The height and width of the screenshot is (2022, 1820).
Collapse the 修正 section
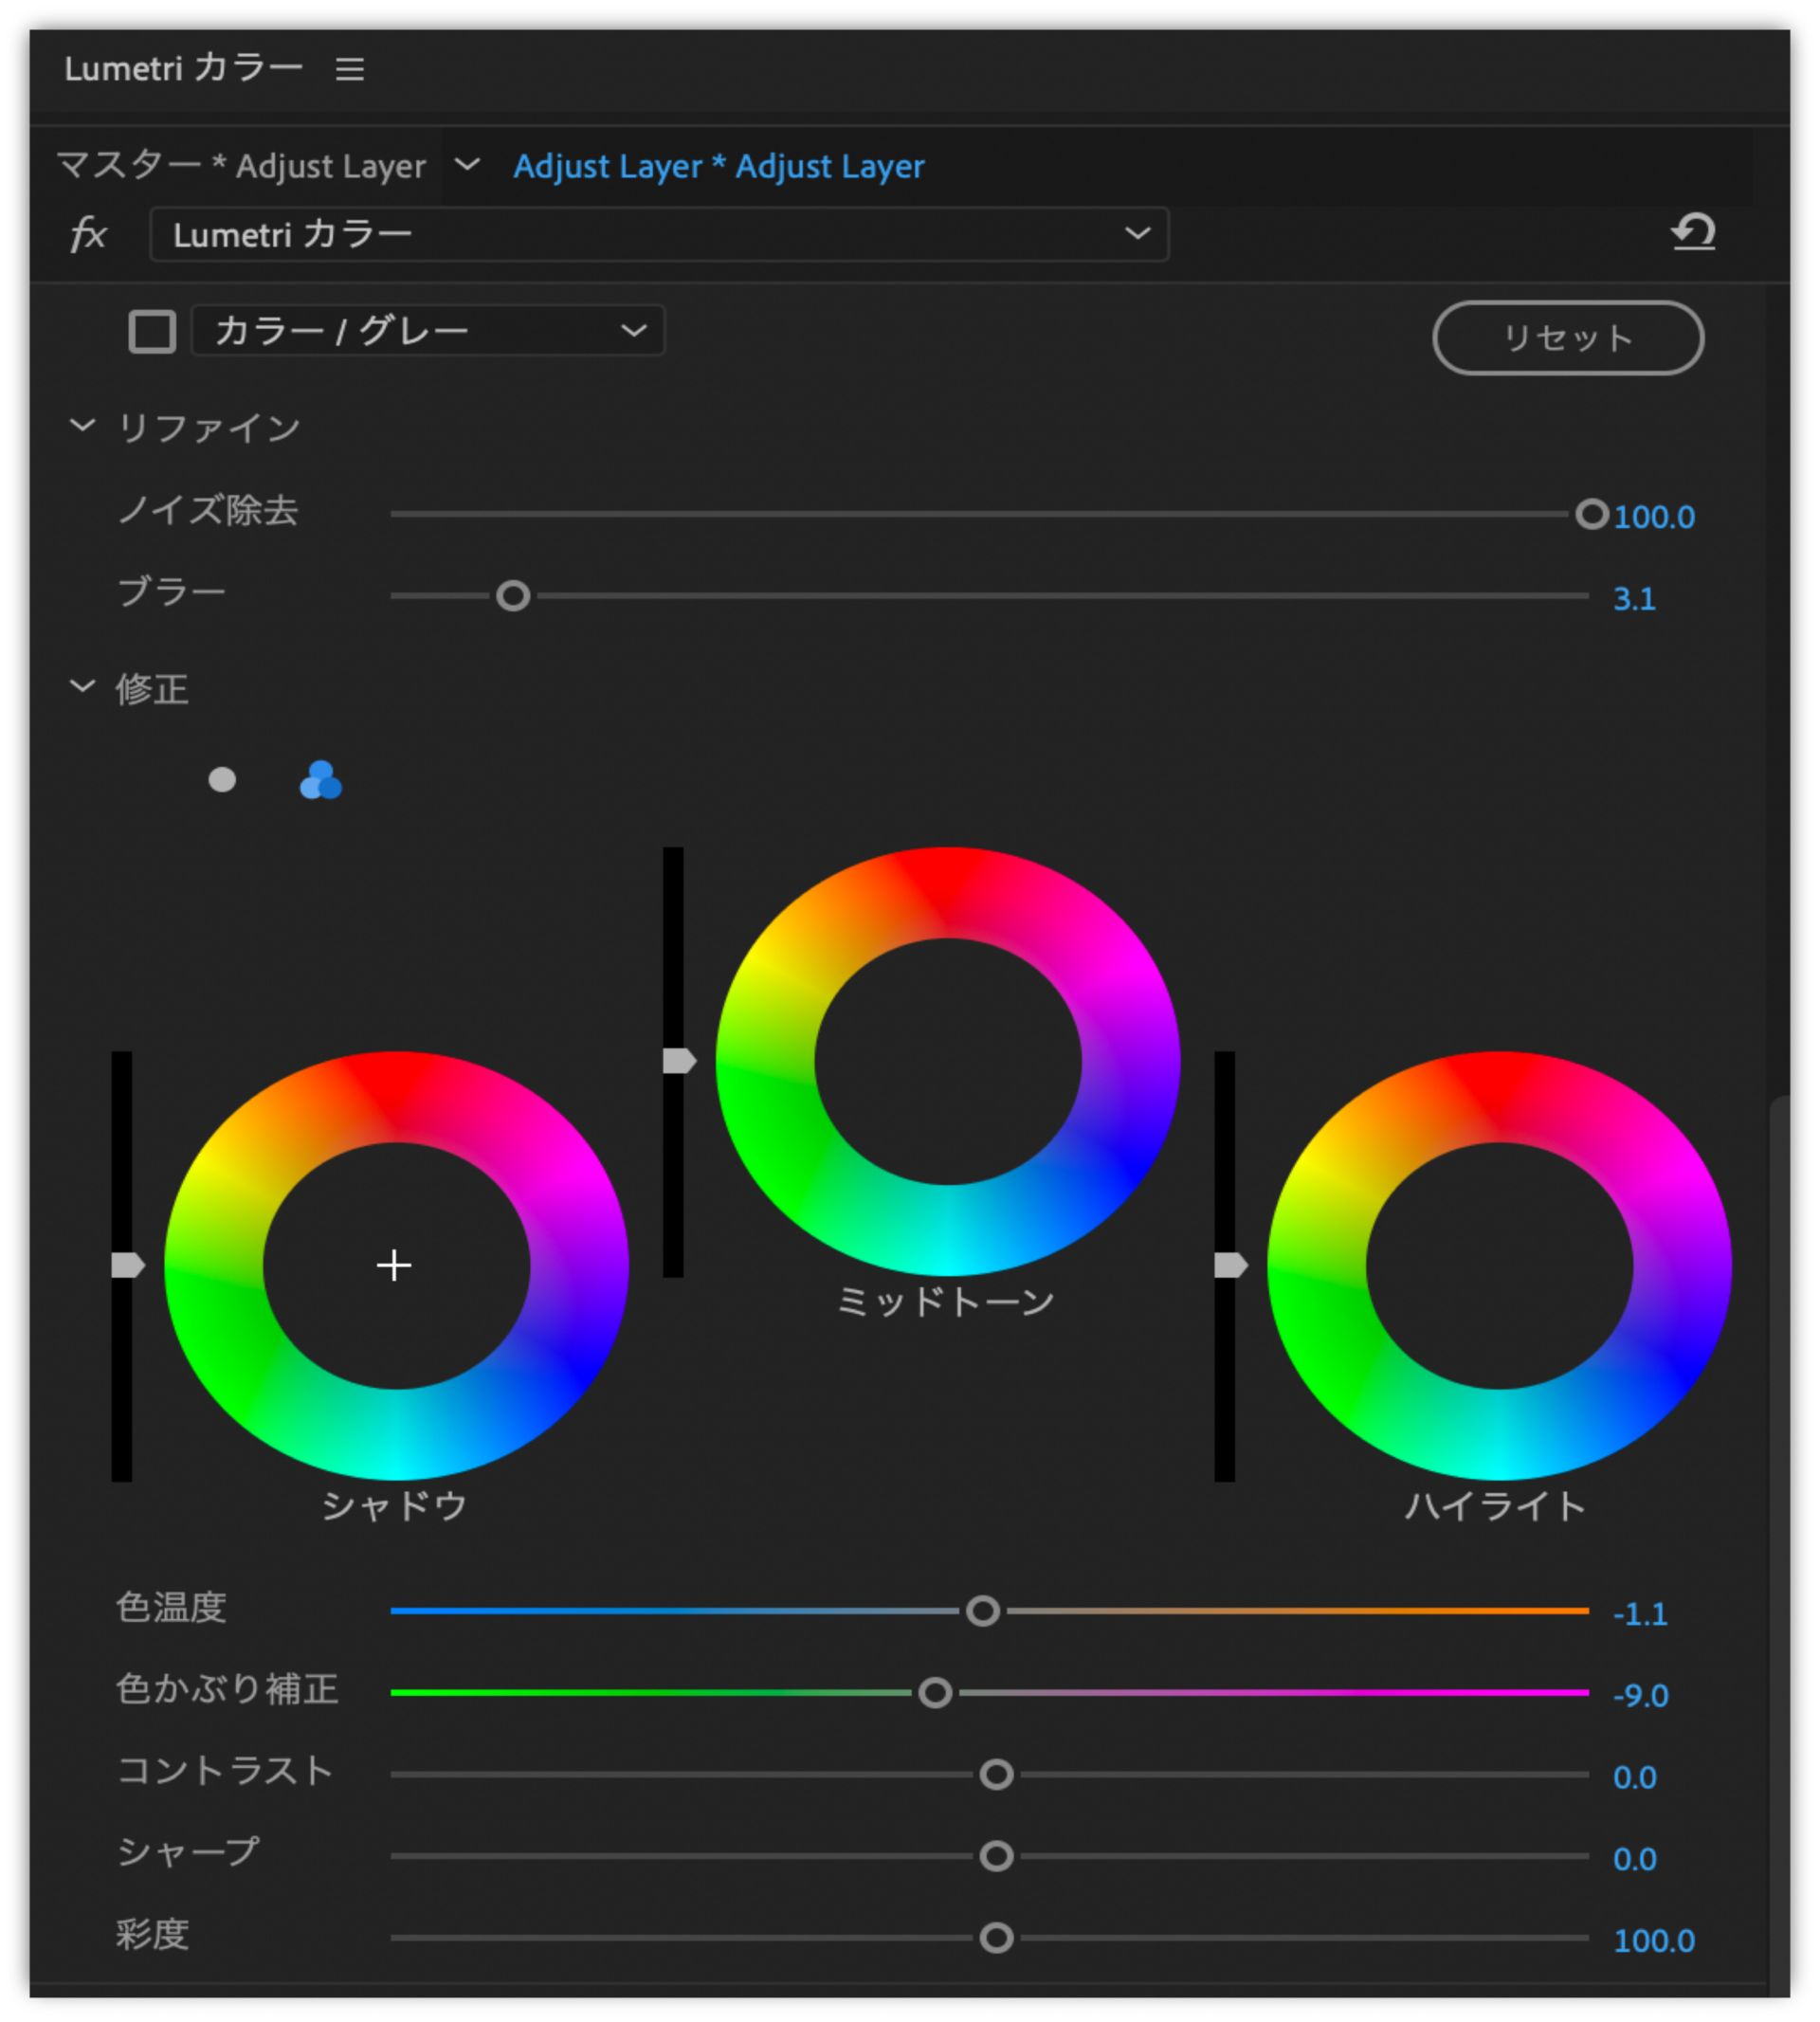[82, 686]
